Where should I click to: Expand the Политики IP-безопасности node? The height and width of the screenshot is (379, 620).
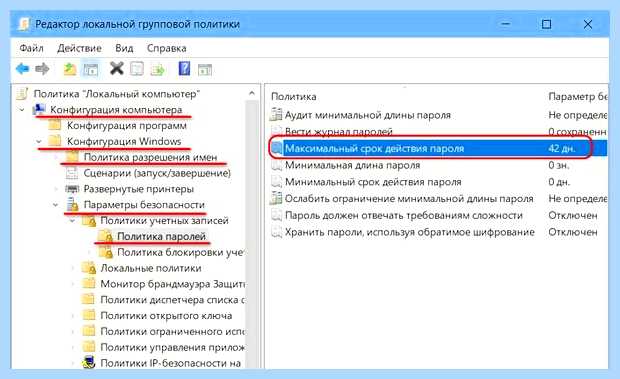[x=72, y=362]
